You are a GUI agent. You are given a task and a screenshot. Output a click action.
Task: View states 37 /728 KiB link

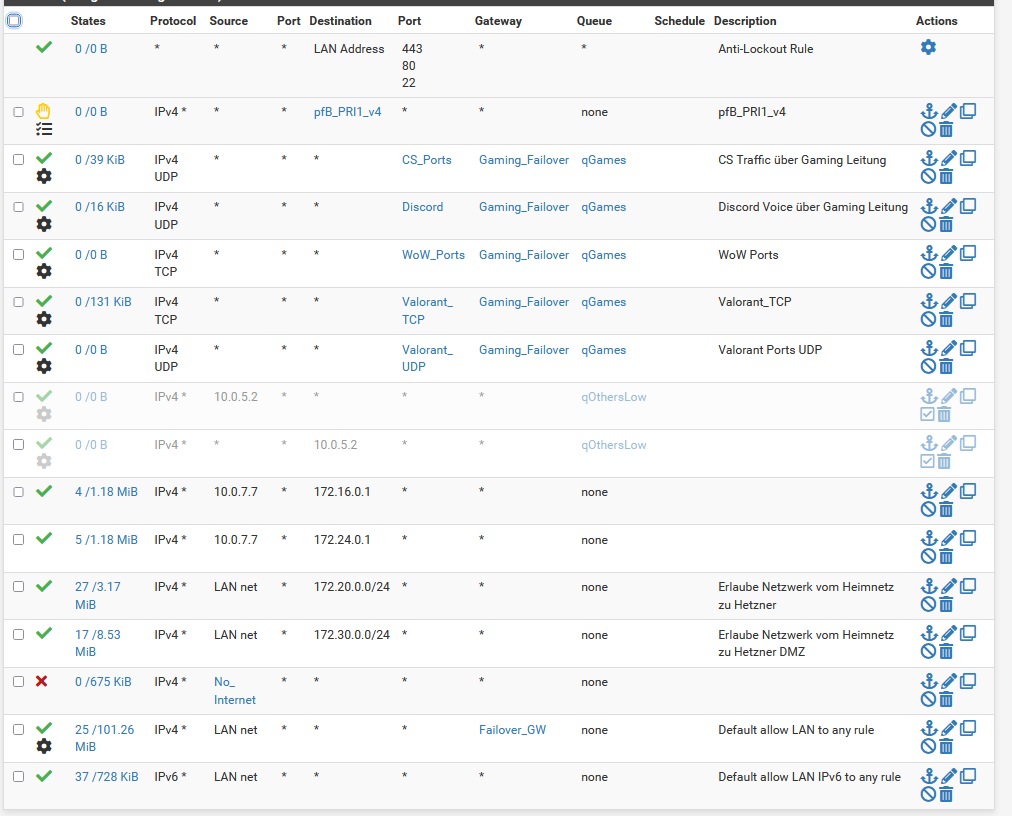click(x=106, y=777)
